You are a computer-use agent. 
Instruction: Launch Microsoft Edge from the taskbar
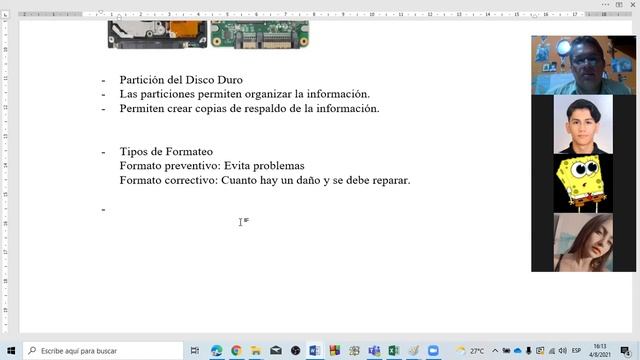pos(216,351)
